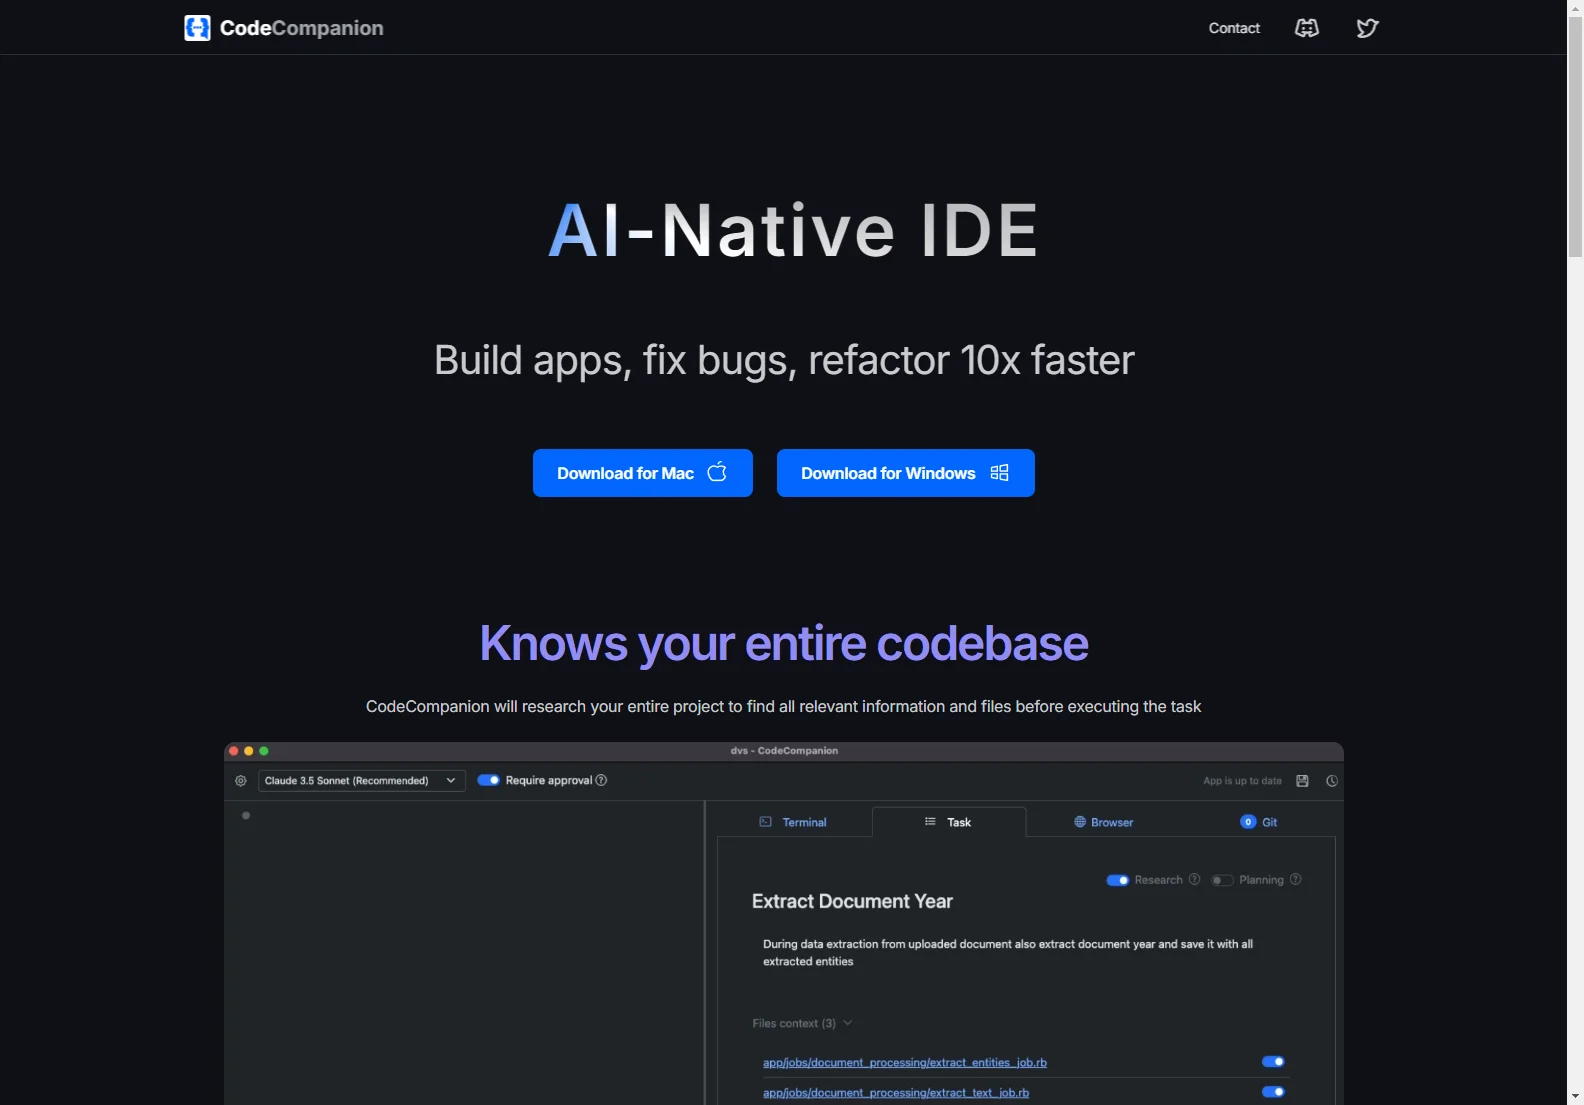This screenshot has height=1105, width=1584.
Task: Click the scrollbar down arrow
Action: point(1575,1096)
